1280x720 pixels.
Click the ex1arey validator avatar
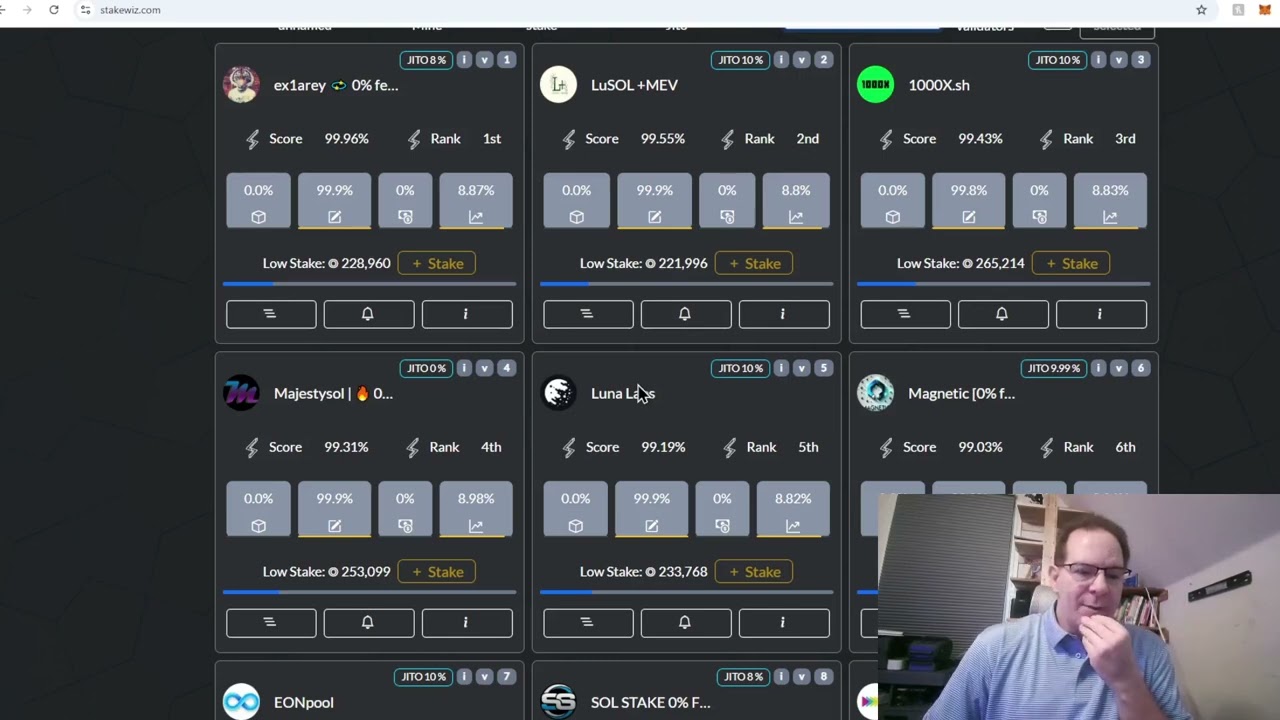pyautogui.click(x=241, y=85)
